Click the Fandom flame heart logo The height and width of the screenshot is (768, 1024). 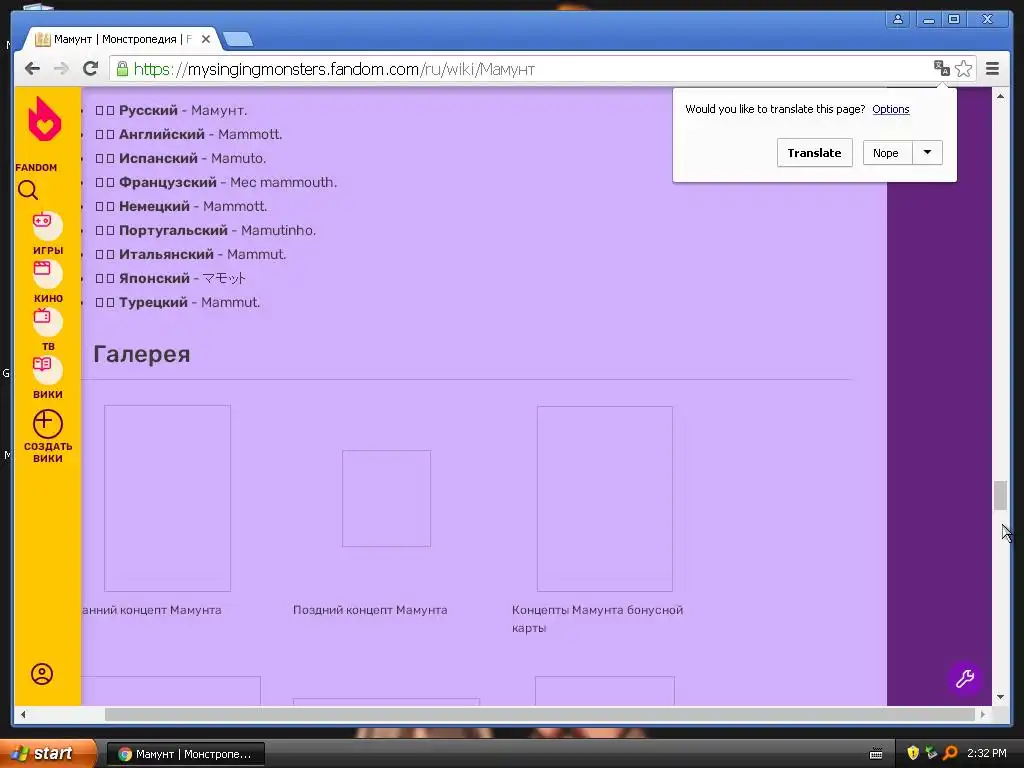point(44,119)
